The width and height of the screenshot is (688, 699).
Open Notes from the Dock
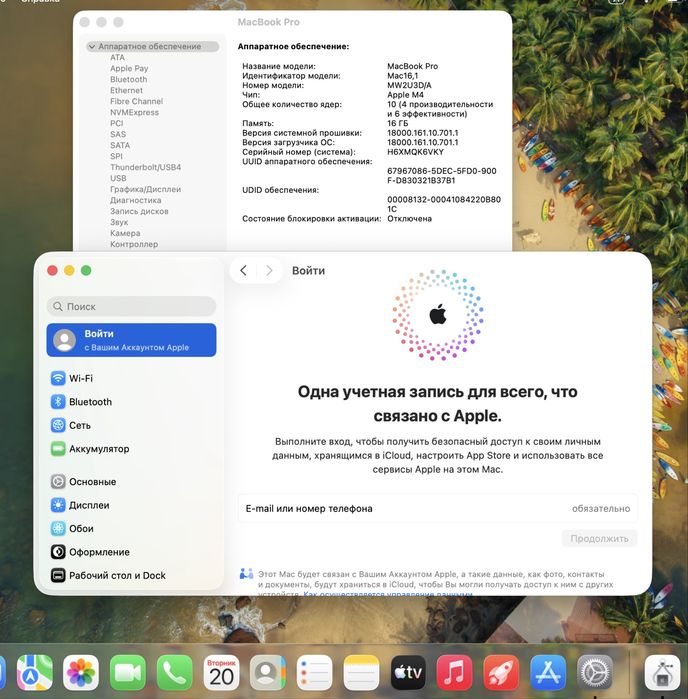[361, 673]
